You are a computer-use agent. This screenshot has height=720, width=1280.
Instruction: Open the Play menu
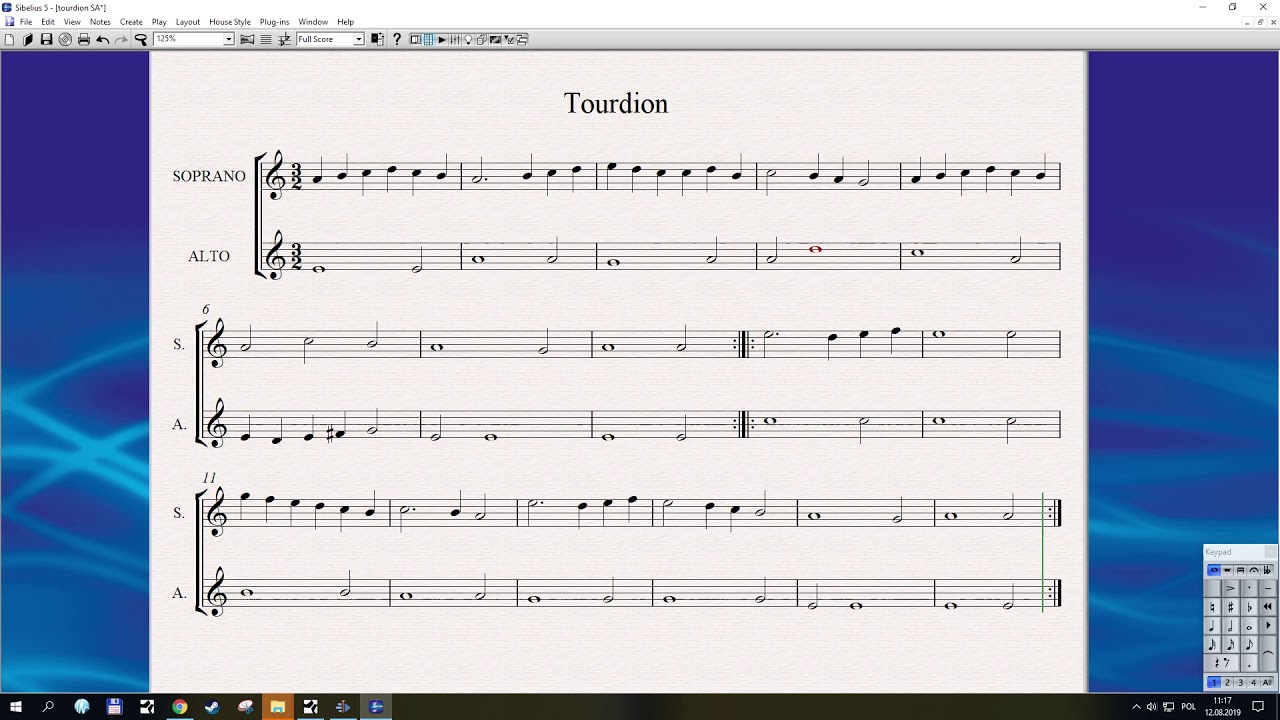[159, 22]
